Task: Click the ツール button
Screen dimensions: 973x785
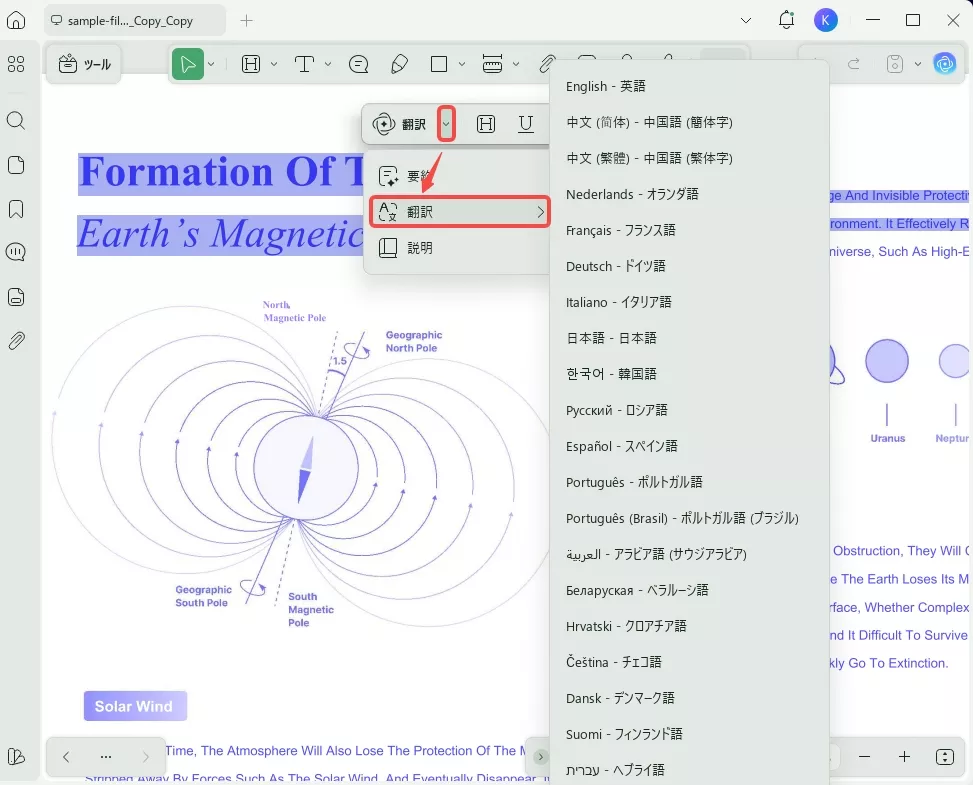Action: click(x=85, y=64)
